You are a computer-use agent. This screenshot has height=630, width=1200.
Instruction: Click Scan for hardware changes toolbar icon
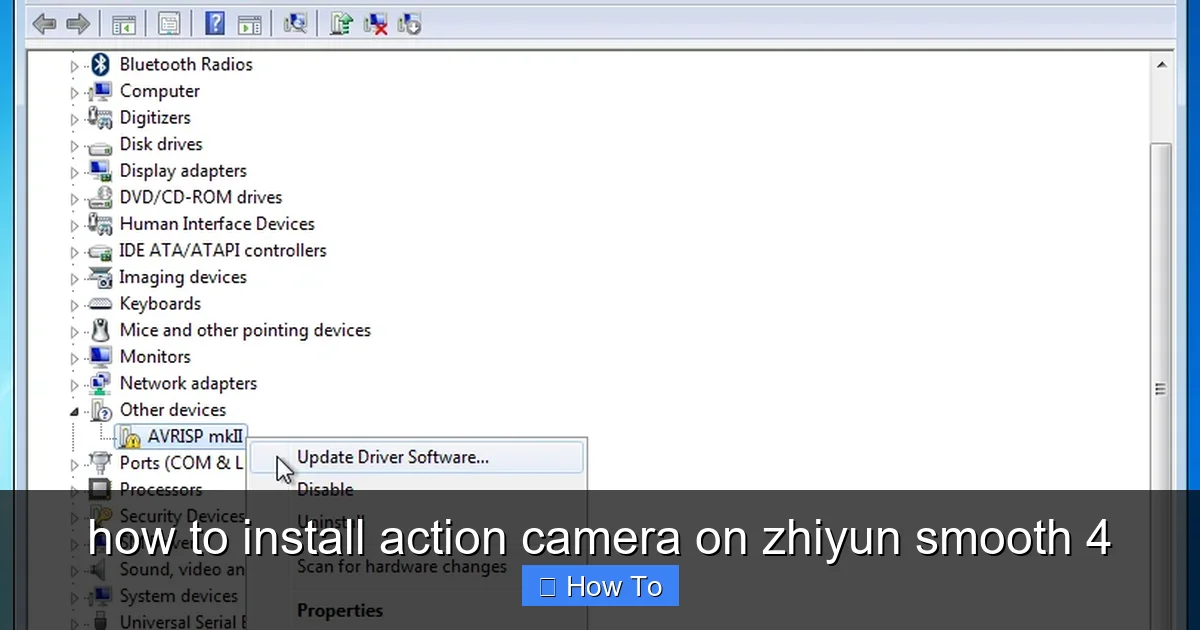coord(295,23)
